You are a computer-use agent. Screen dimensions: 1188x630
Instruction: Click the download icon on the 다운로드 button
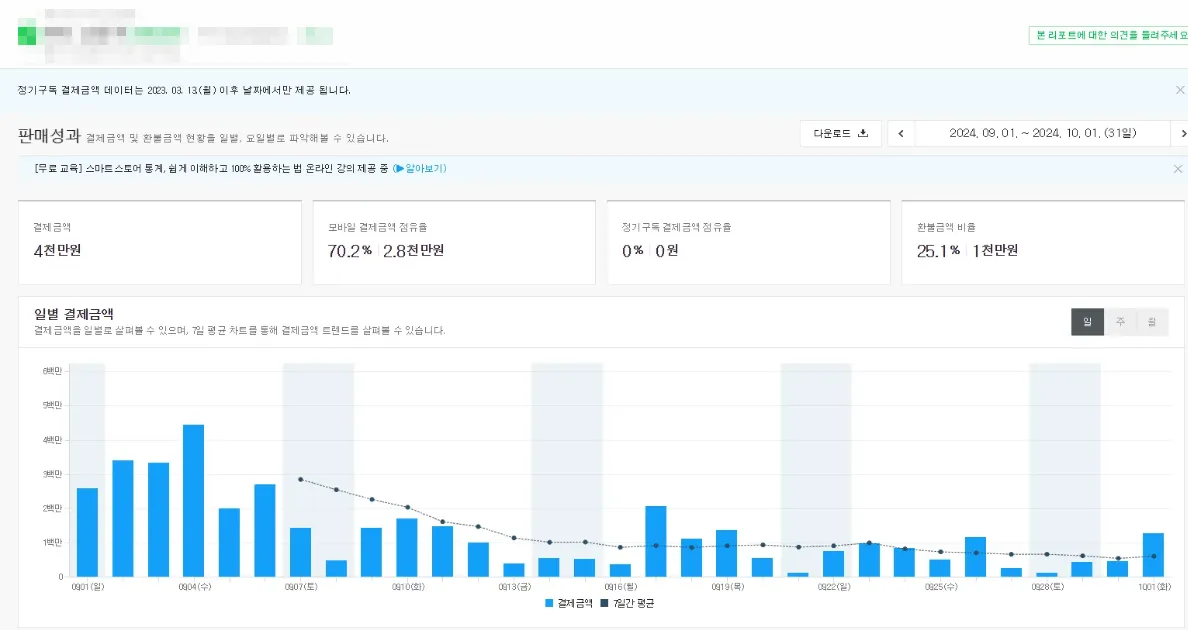point(863,132)
